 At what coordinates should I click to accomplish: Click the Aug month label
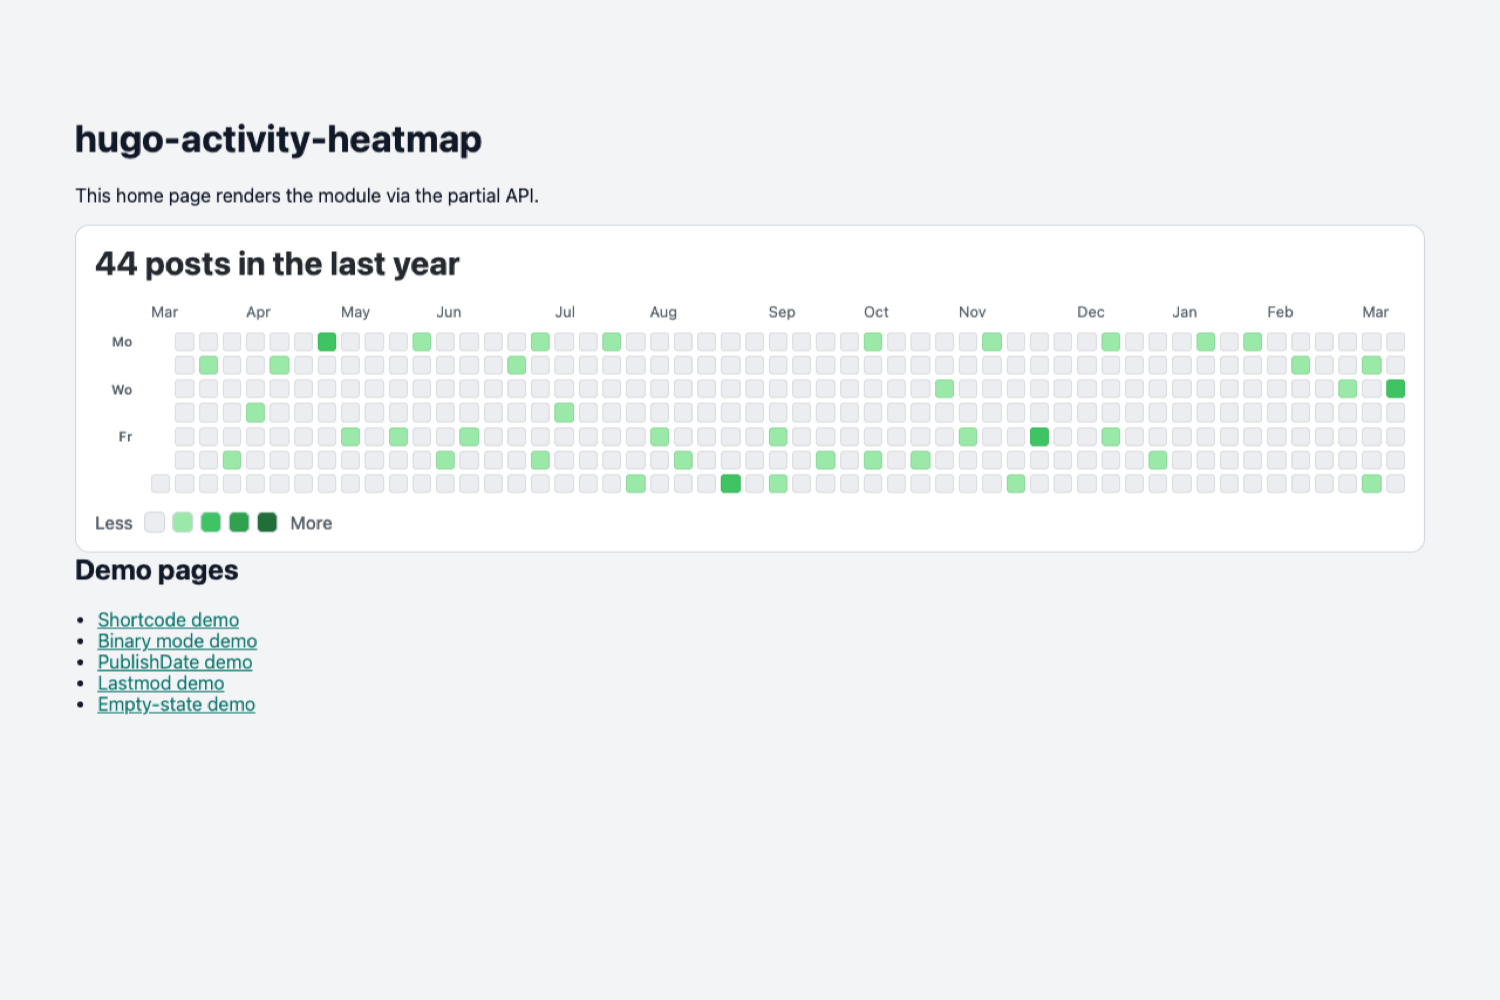[x=663, y=311]
